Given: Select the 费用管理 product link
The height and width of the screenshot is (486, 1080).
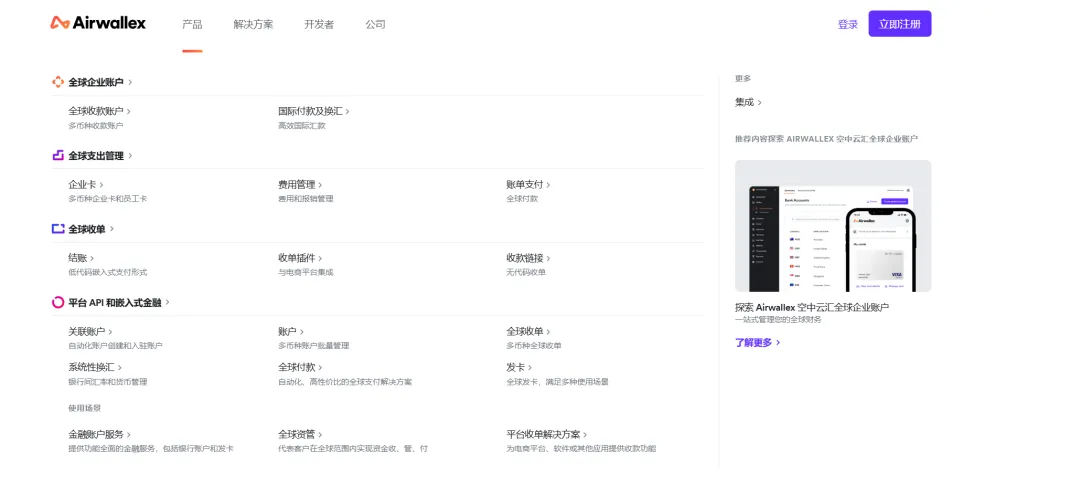Looking at the screenshot, I should tap(300, 184).
